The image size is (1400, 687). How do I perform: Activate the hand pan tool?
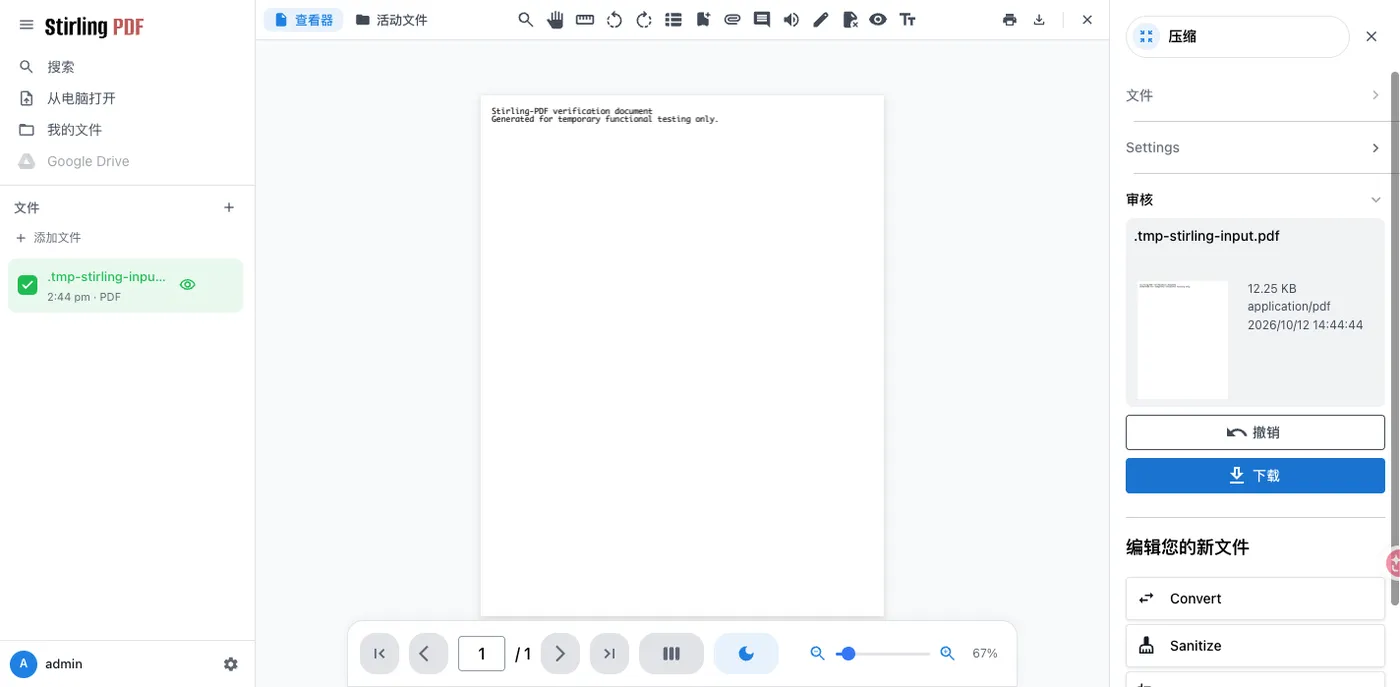(x=556, y=20)
